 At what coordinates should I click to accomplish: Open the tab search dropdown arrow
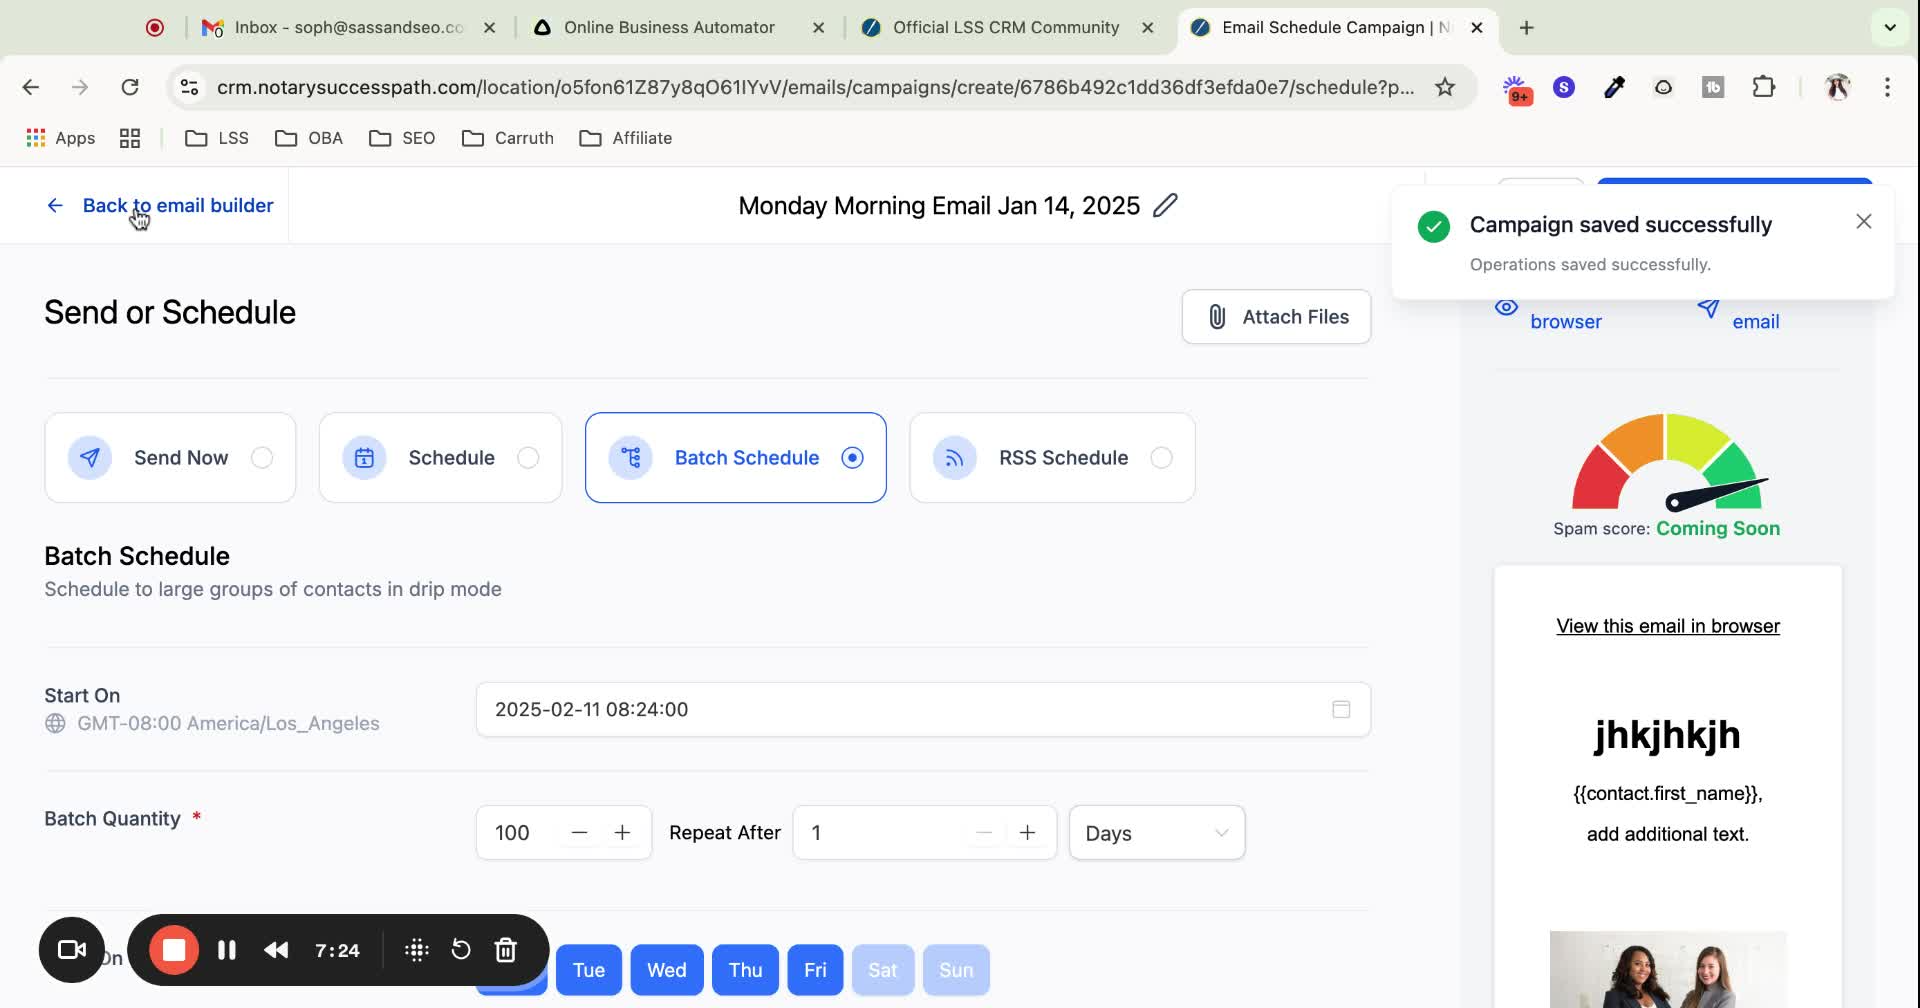(1890, 28)
